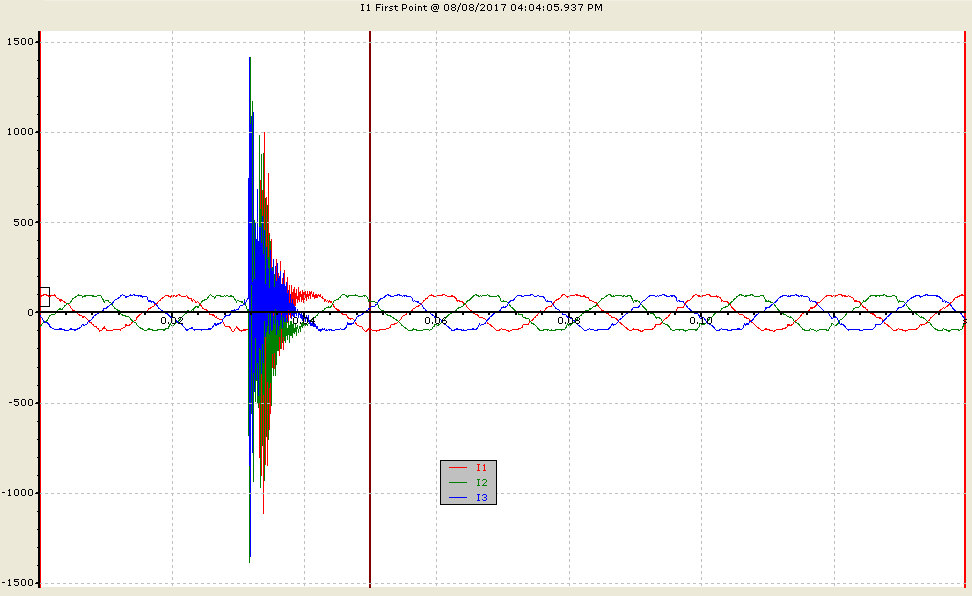Click the -500 label on the vertical axis
972x596 pixels.
21,403
